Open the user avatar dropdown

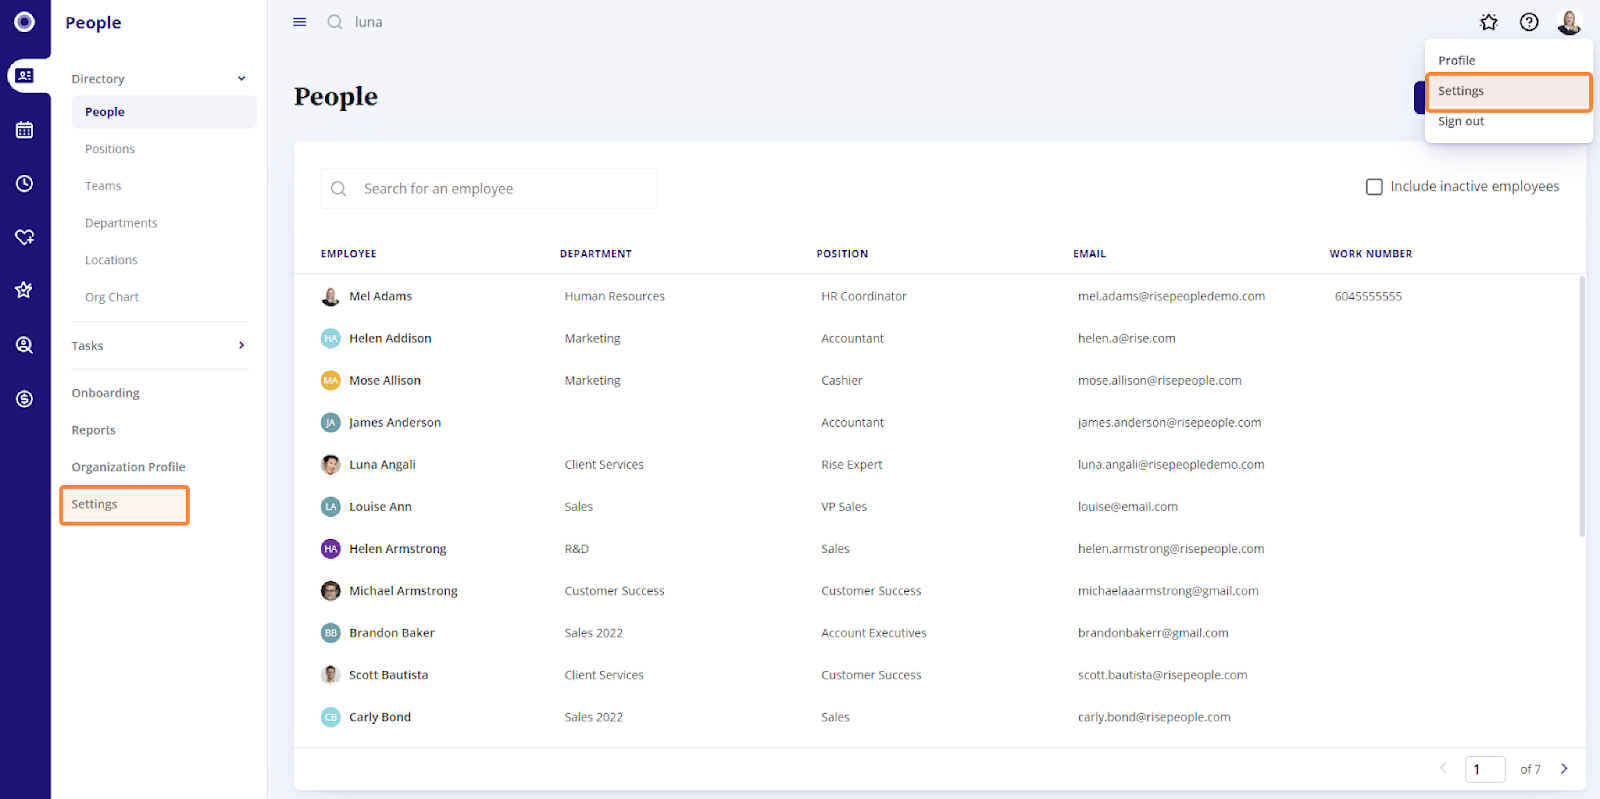pyautogui.click(x=1569, y=22)
